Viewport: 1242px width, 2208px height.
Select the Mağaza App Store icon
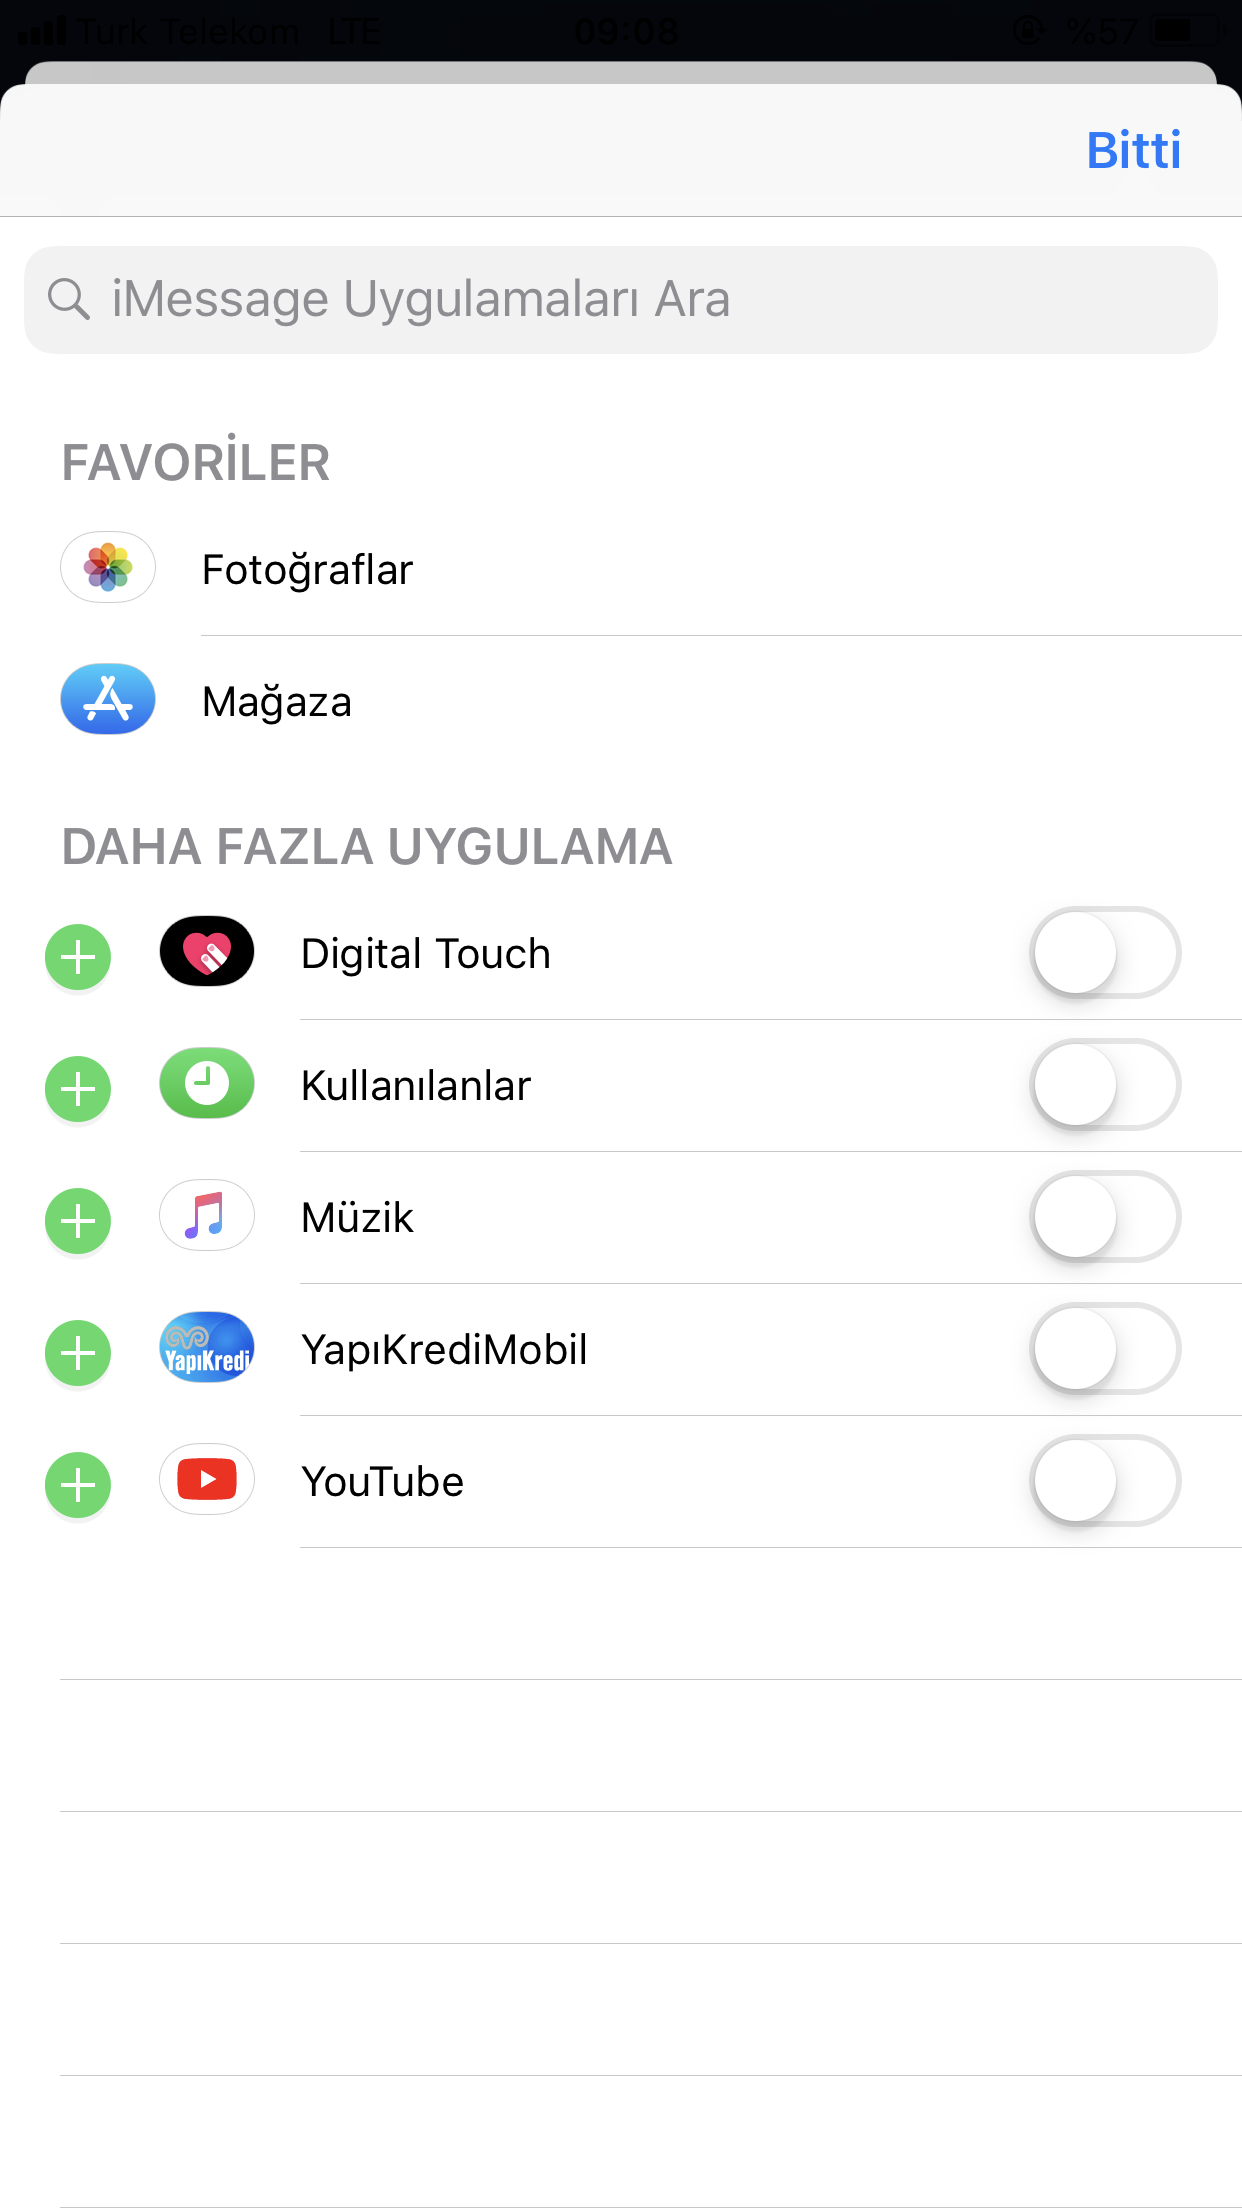tap(108, 699)
